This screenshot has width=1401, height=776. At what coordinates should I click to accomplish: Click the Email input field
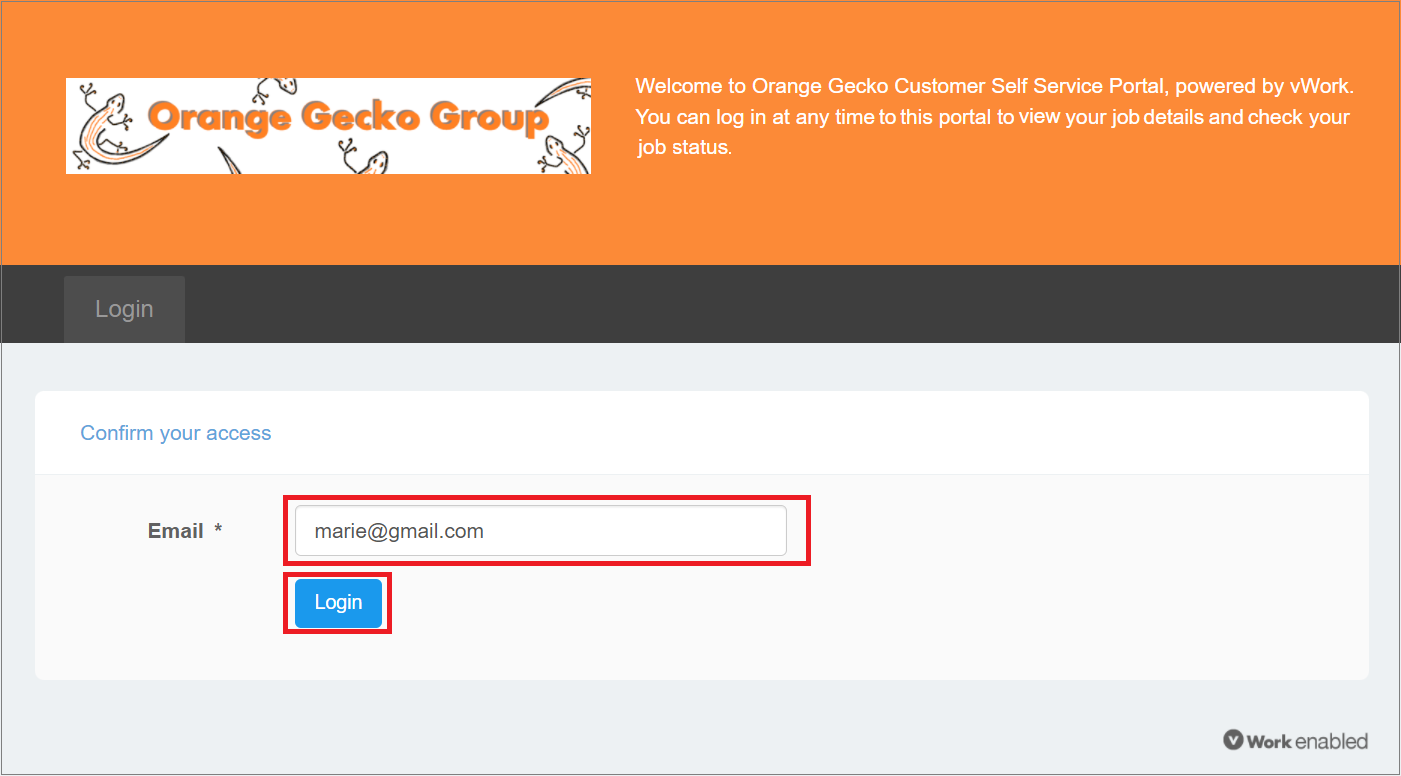click(x=541, y=531)
